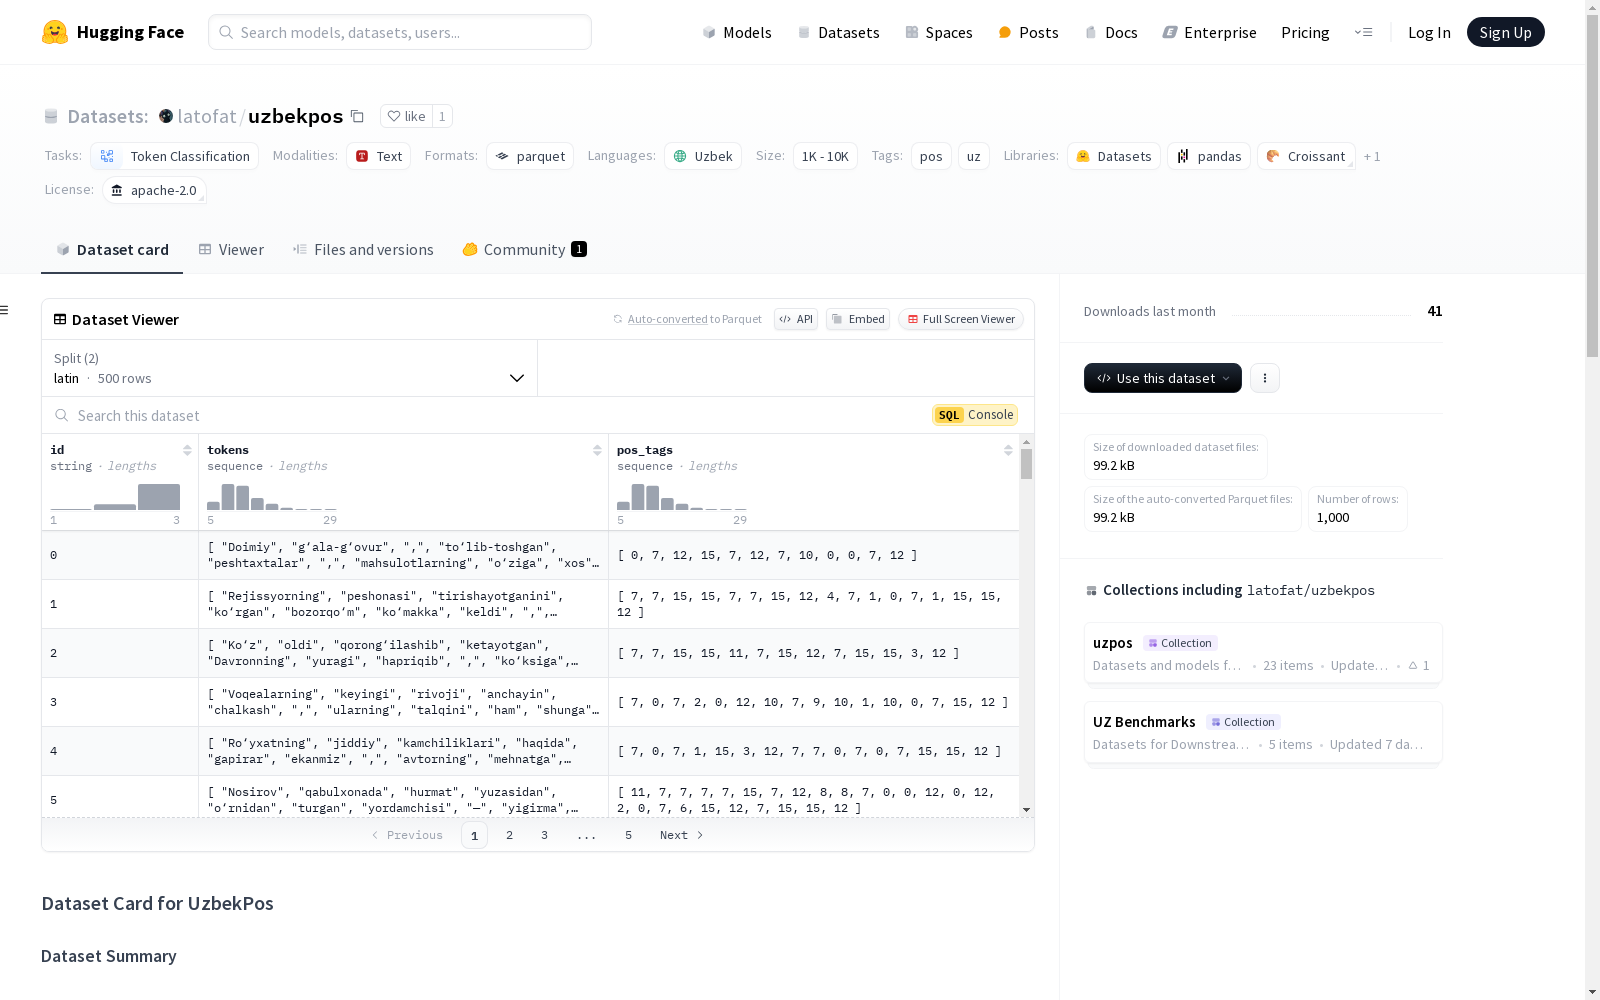Click the top search models field
Screen dimensions: 1600x1000
click(x=400, y=32)
